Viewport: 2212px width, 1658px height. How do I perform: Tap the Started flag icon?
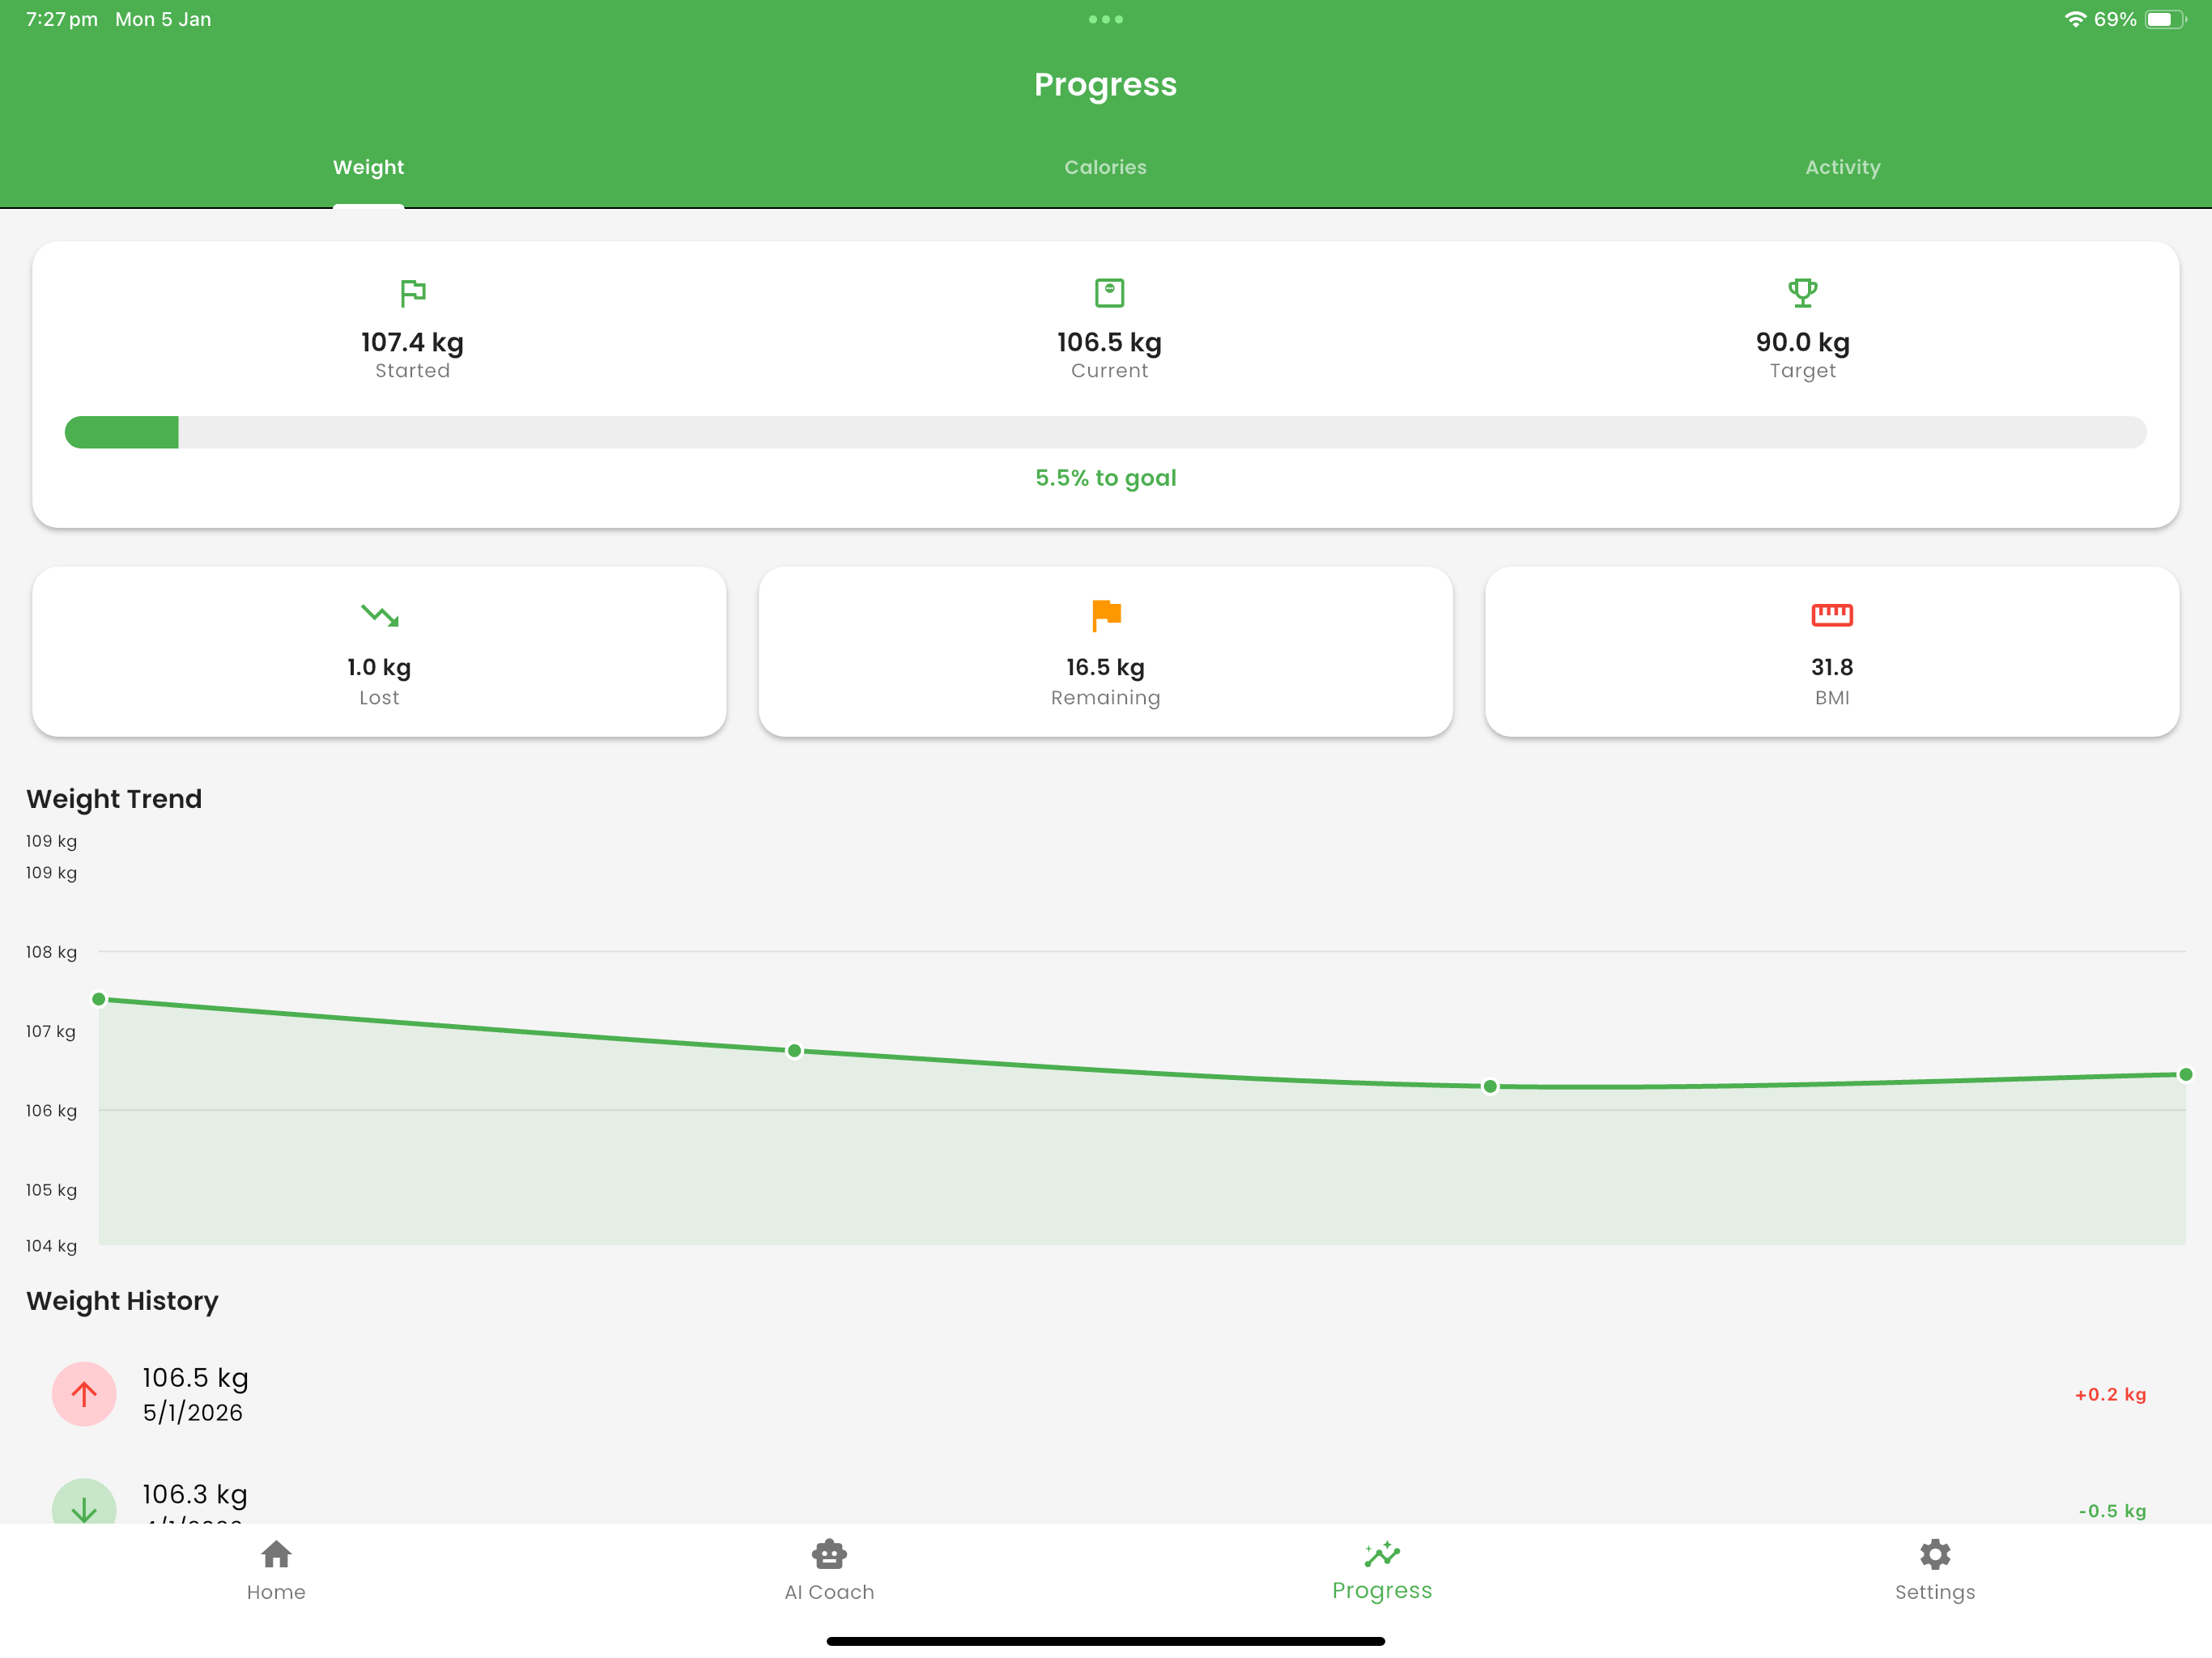pos(412,293)
